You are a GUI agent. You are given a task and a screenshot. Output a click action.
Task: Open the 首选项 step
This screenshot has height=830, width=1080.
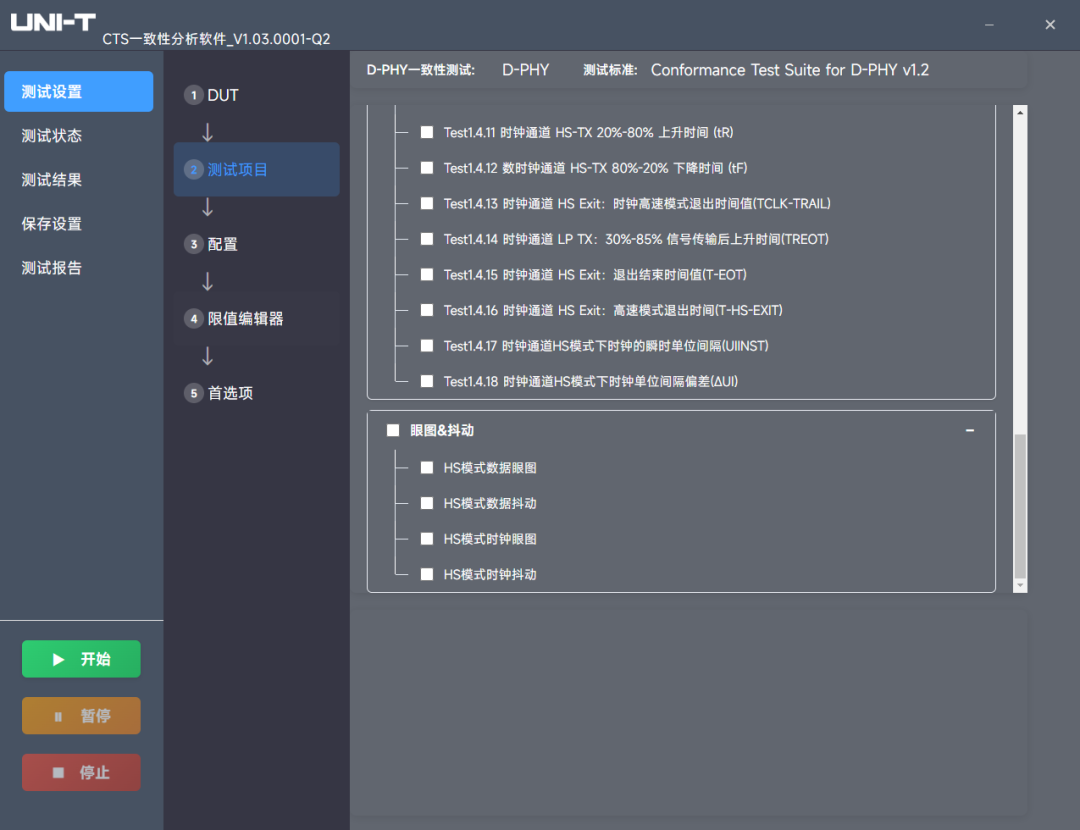point(256,393)
